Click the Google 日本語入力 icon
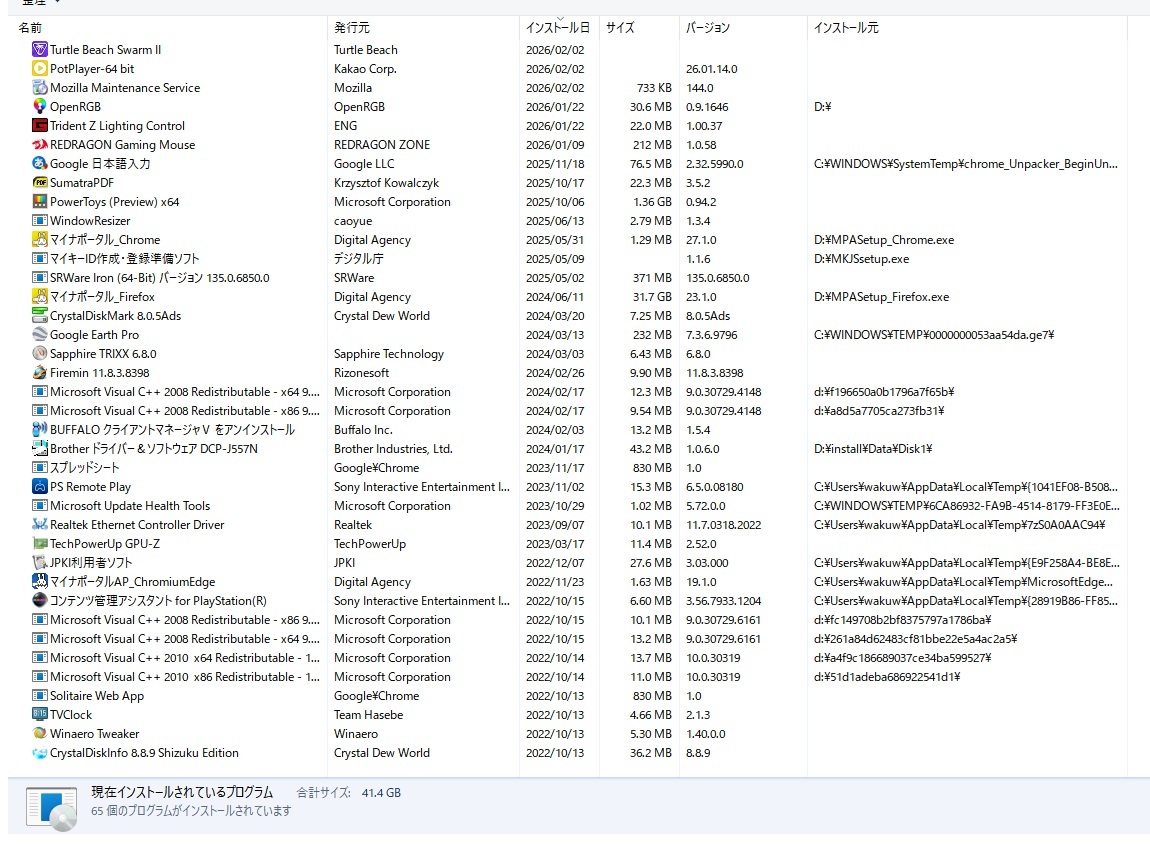The height and width of the screenshot is (861, 1150). pyautogui.click(x=40, y=164)
